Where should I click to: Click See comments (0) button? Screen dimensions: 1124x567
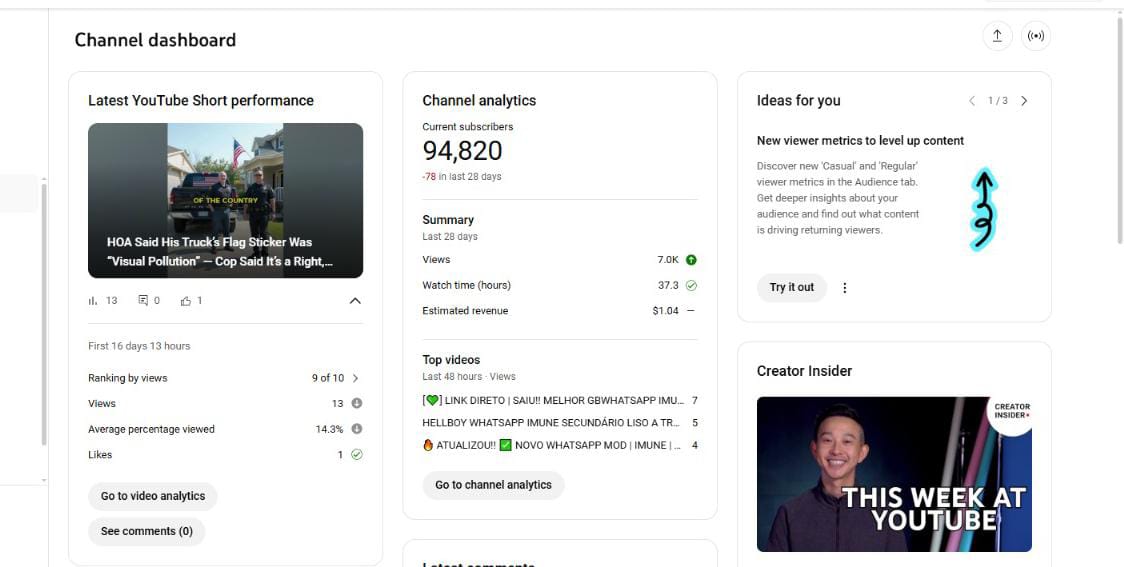(x=147, y=531)
